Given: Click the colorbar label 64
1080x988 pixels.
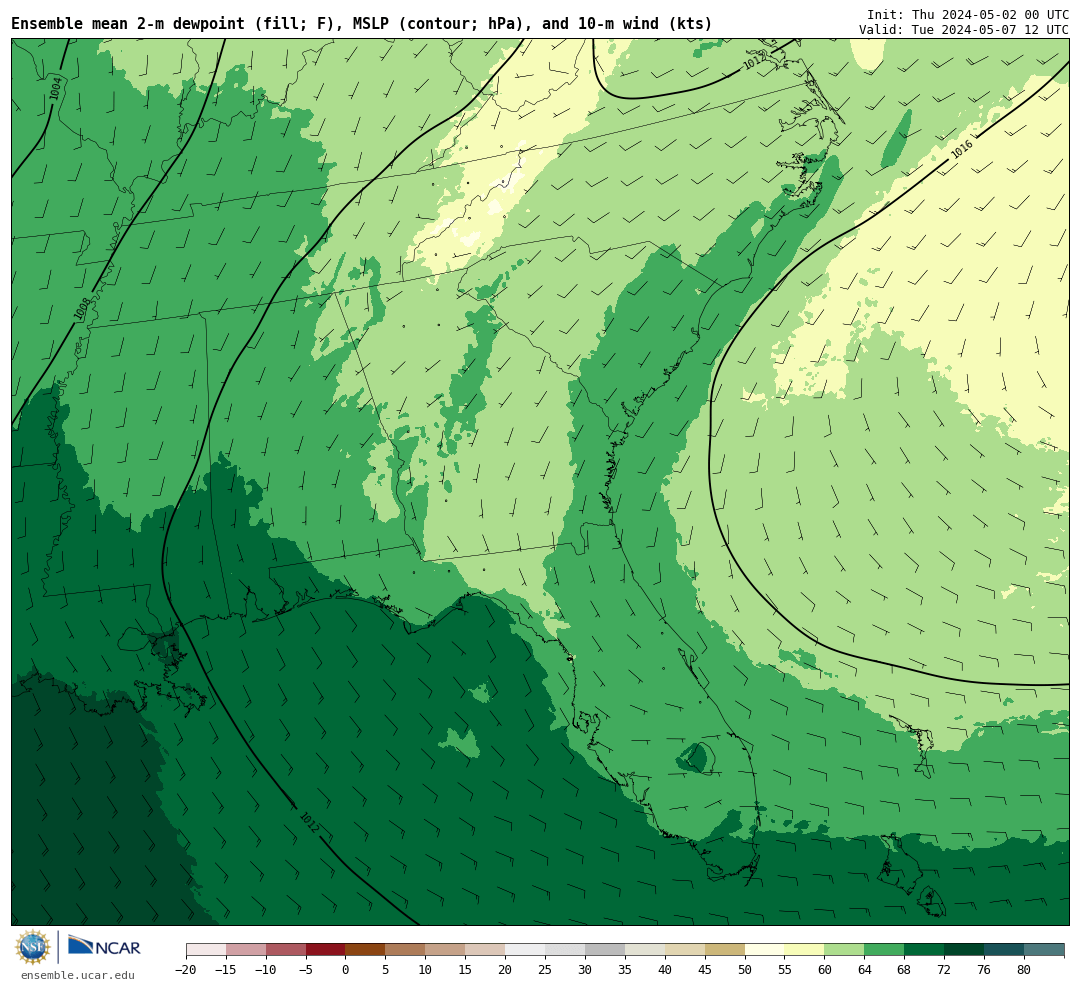Looking at the screenshot, I should click(x=864, y=970).
